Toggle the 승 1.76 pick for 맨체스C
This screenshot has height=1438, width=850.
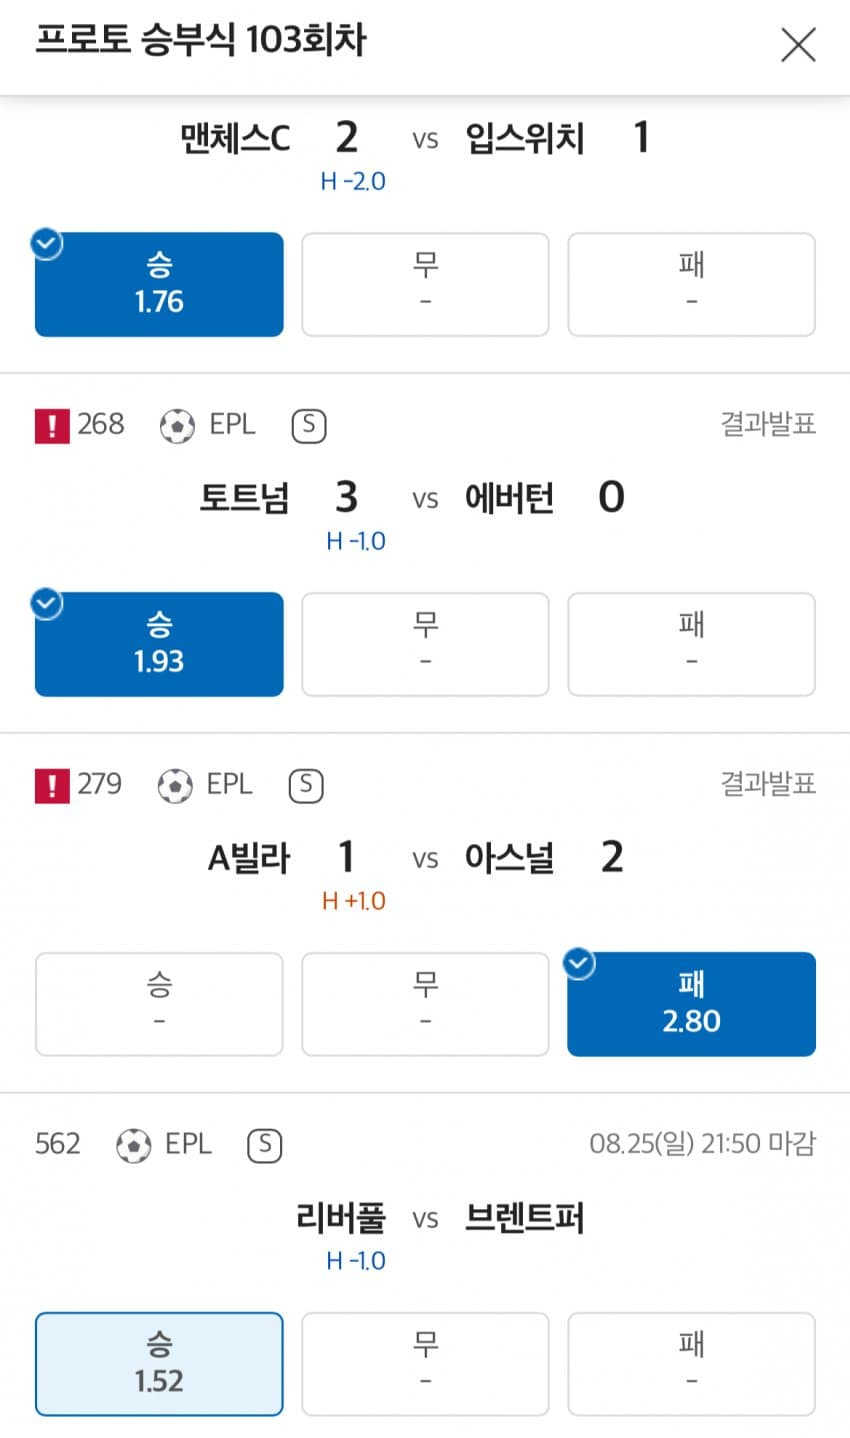pyautogui.click(x=159, y=285)
